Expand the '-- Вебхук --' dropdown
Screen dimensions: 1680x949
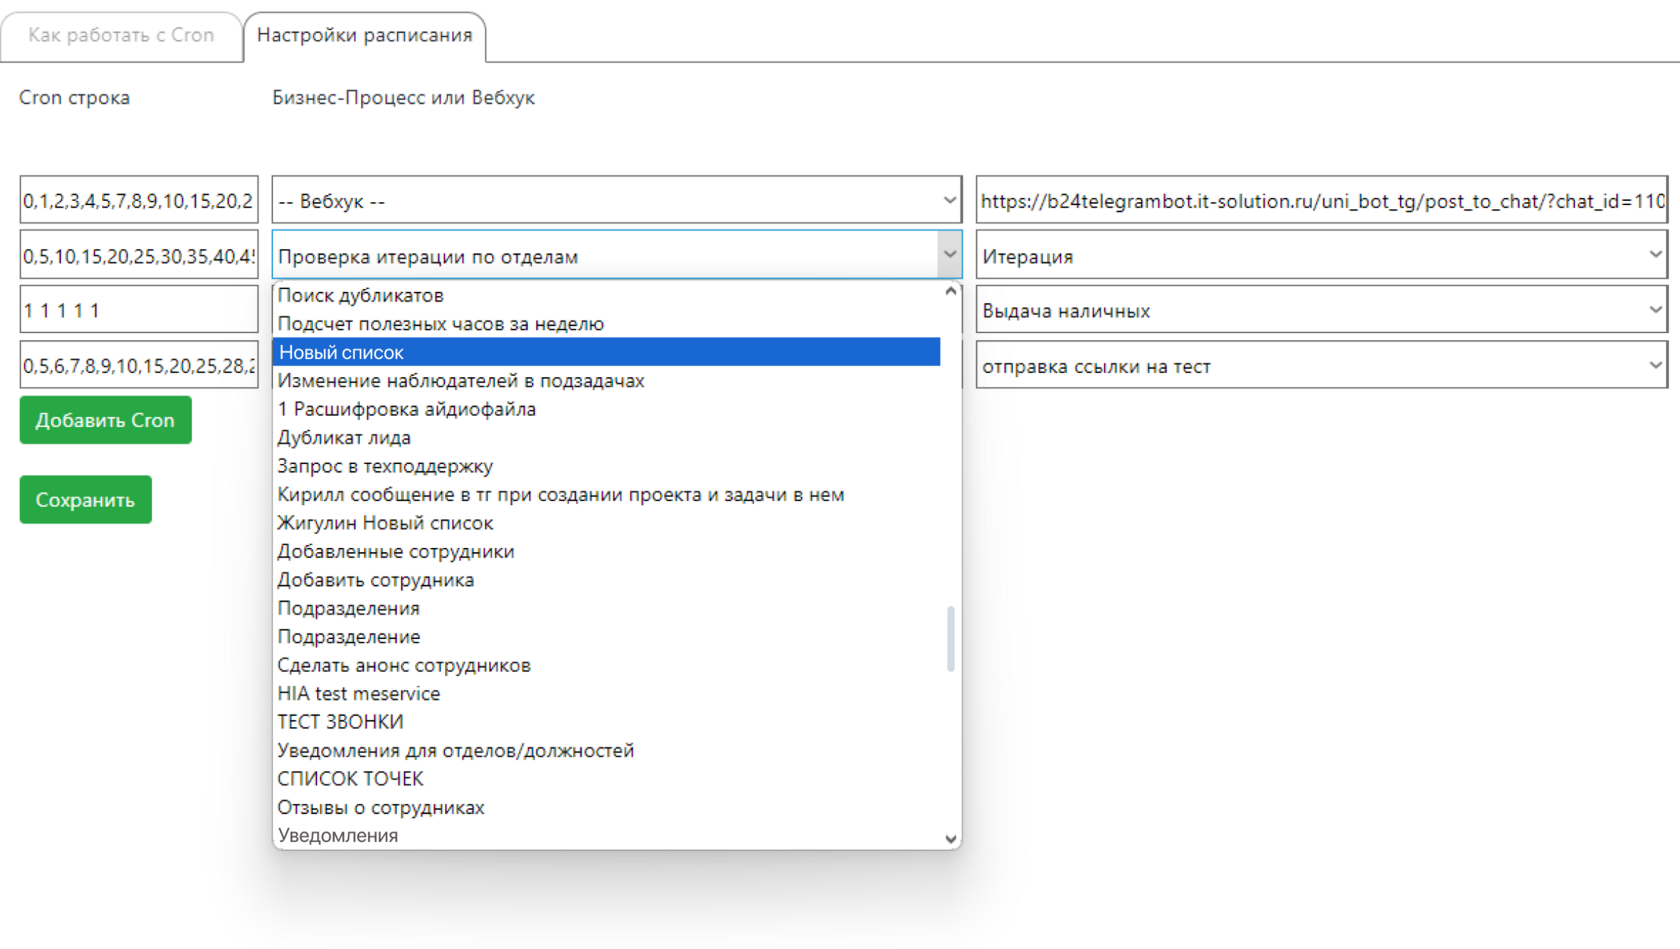coord(616,201)
